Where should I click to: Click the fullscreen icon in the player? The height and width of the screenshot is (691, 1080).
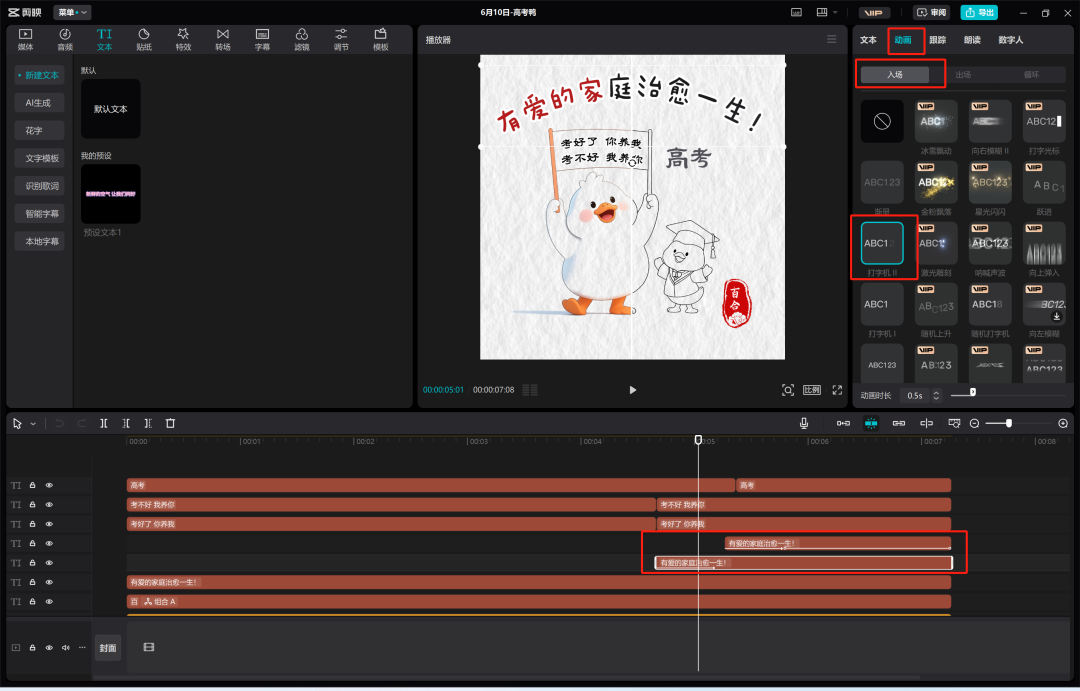pos(837,390)
